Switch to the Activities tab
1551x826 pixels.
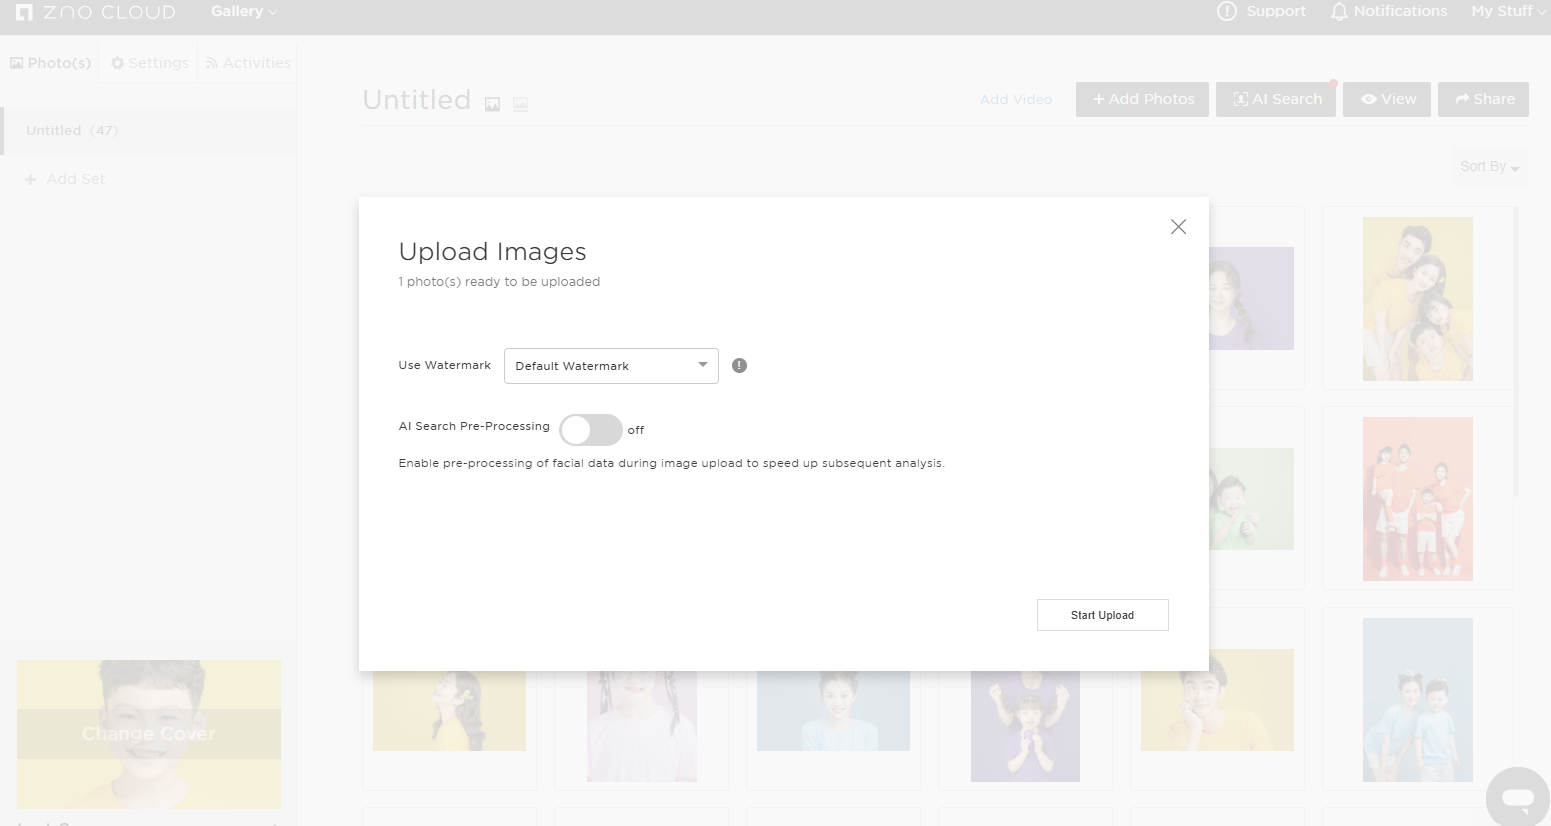point(248,63)
